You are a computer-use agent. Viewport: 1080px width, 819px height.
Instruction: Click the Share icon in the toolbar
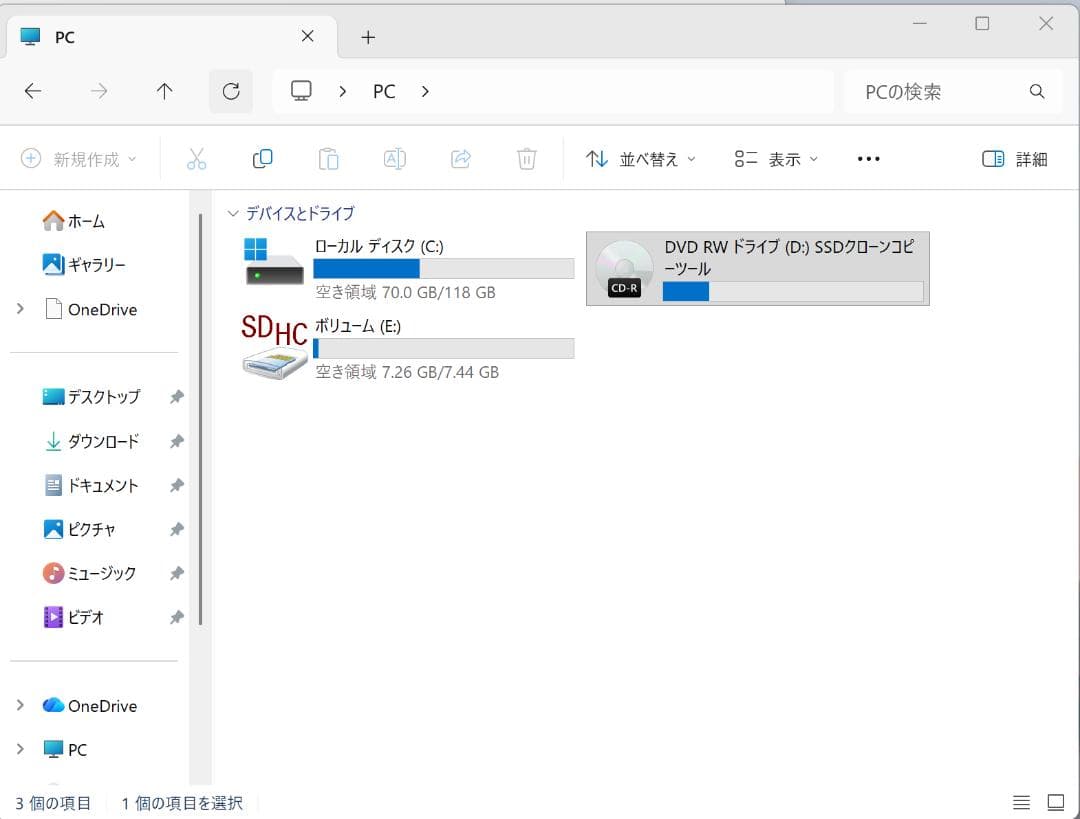[460, 158]
